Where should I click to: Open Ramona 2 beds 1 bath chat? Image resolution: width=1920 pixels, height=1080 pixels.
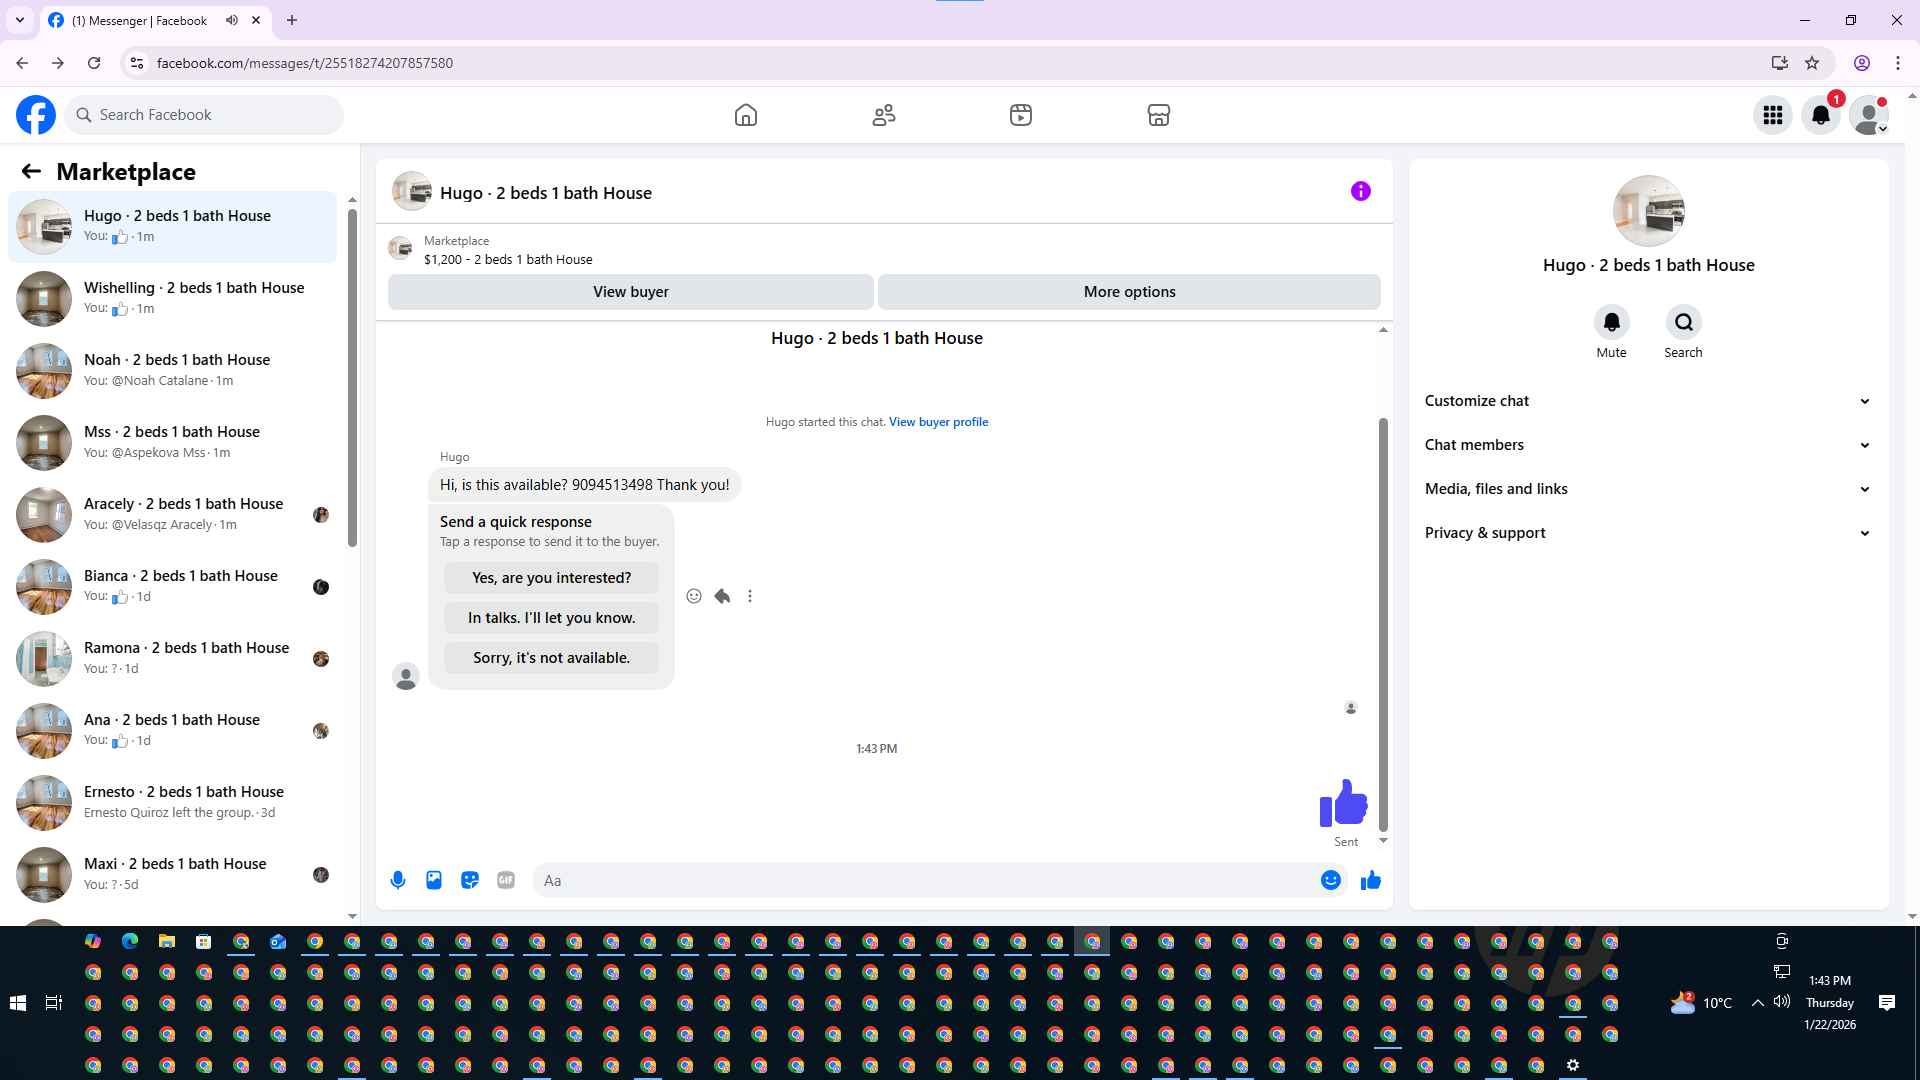tap(172, 659)
